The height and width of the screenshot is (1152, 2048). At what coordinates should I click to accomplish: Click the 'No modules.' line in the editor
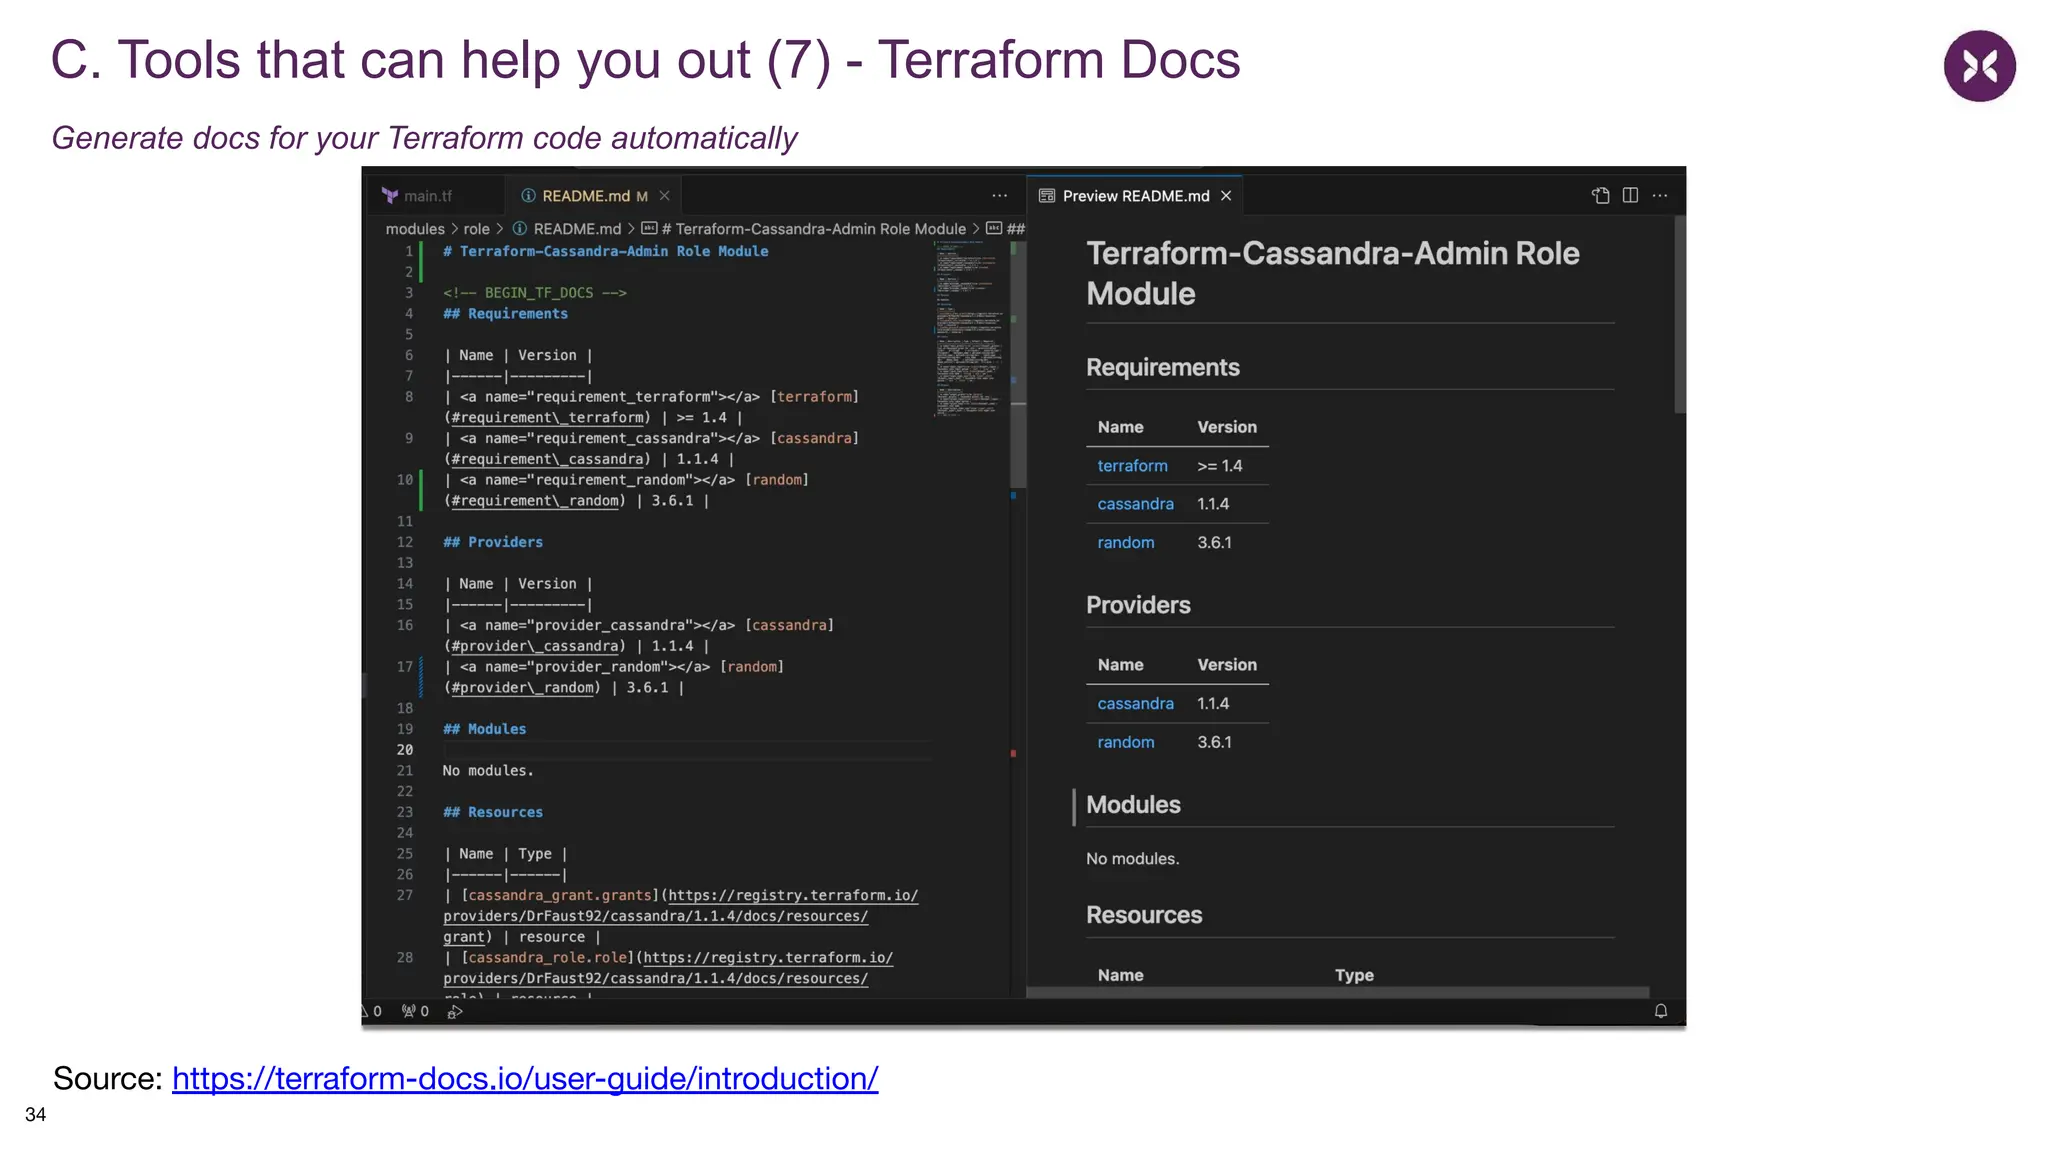pyautogui.click(x=488, y=771)
